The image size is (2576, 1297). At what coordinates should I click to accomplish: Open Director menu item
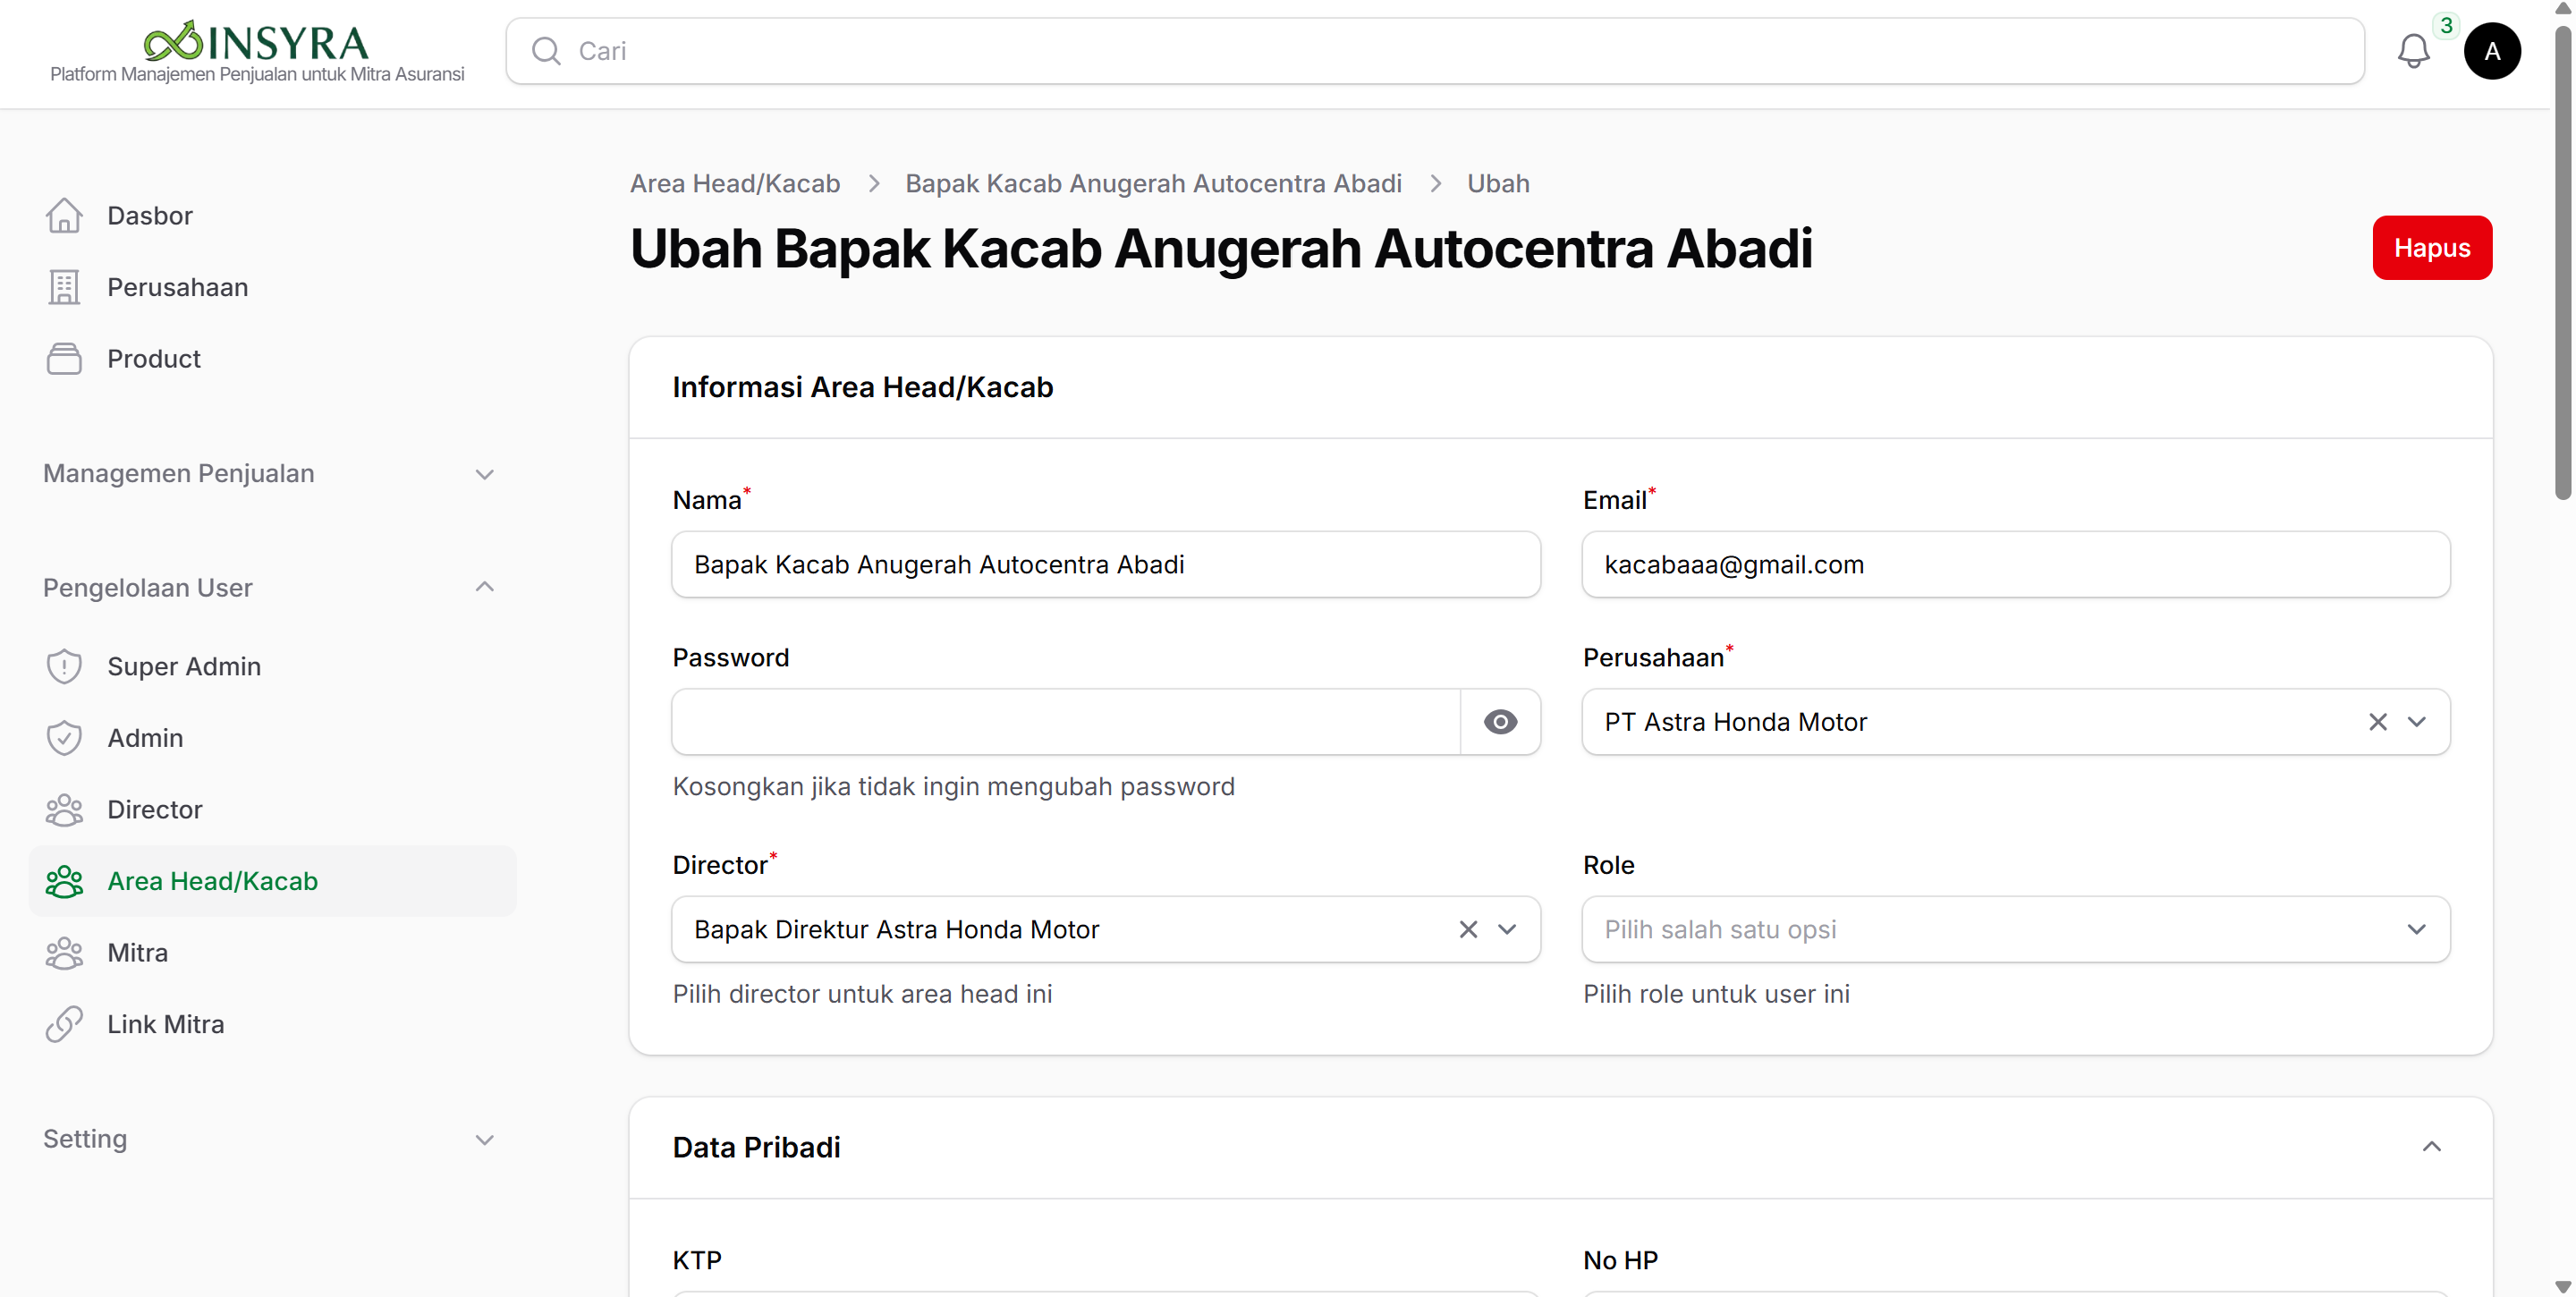(x=271, y=809)
